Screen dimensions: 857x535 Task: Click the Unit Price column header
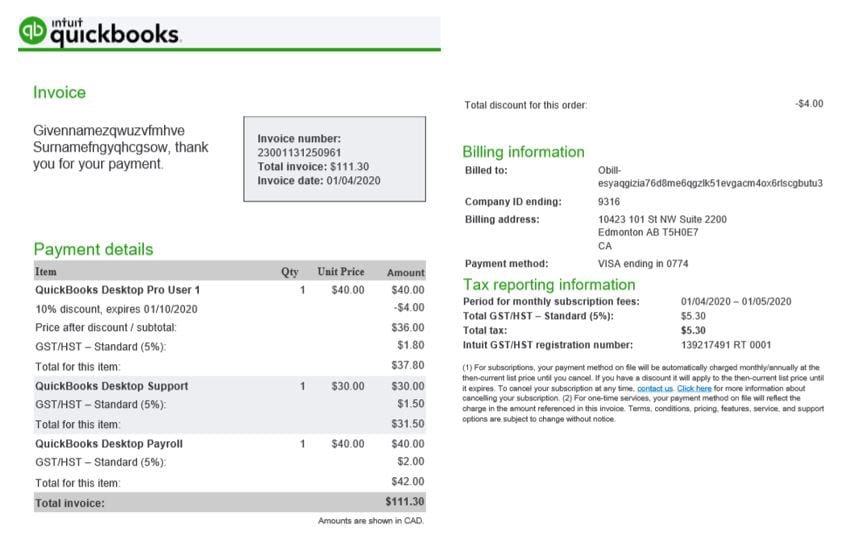(341, 272)
